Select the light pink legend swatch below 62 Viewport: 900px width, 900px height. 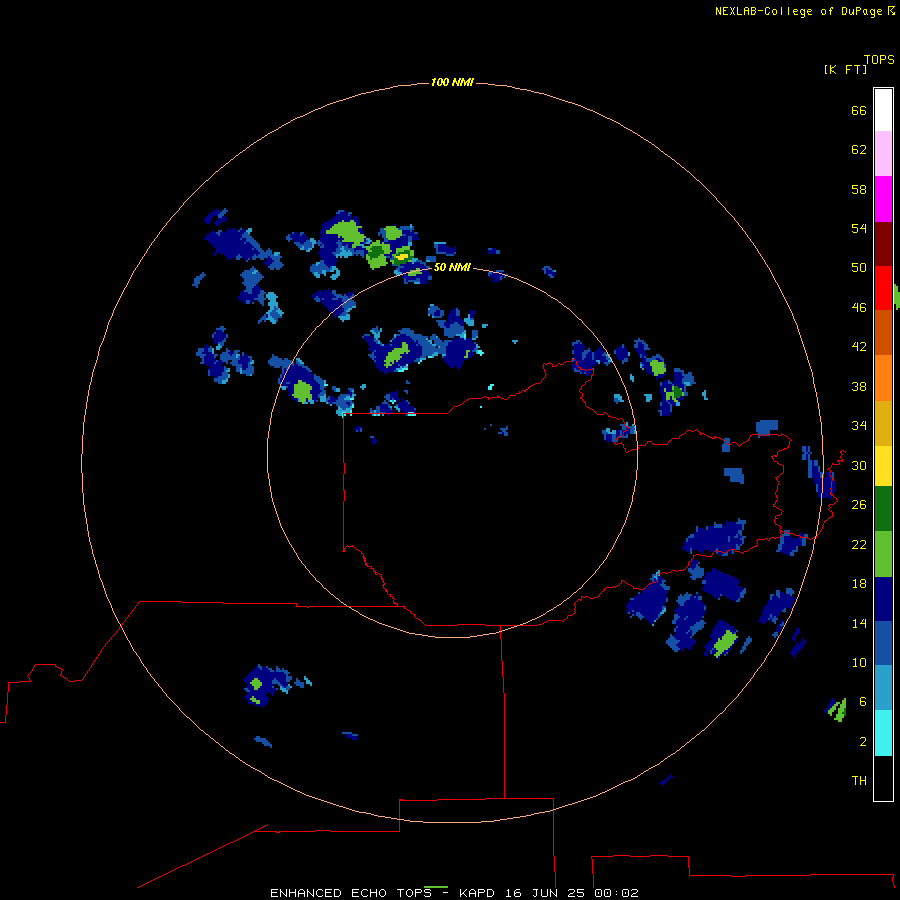pyautogui.click(x=883, y=153)
